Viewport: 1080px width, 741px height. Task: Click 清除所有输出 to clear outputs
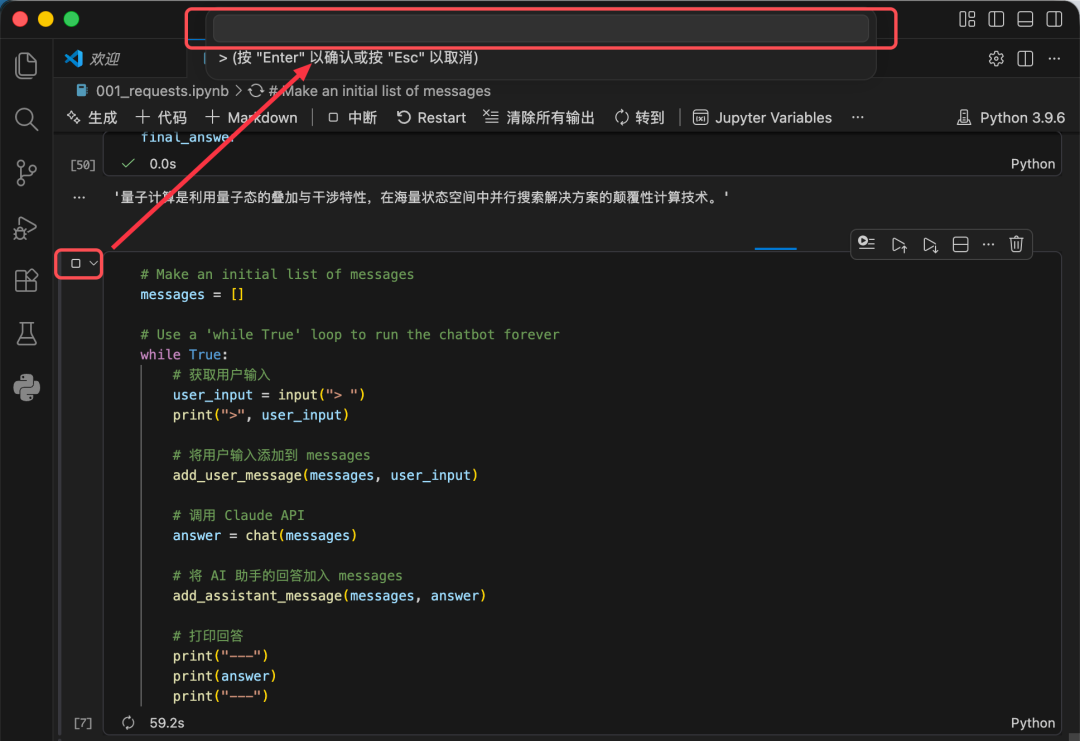click(539, 118)
